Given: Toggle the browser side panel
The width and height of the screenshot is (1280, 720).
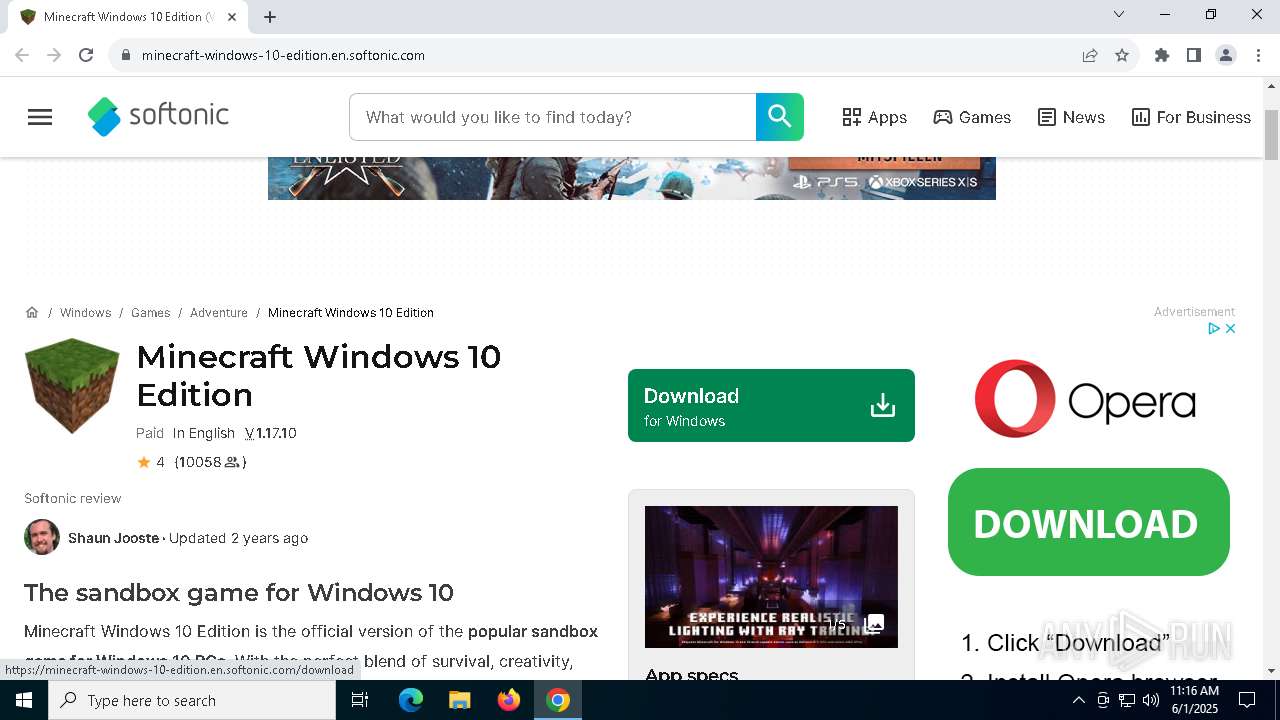Looking at the screenshot, I should click(x=1194, y=55).
